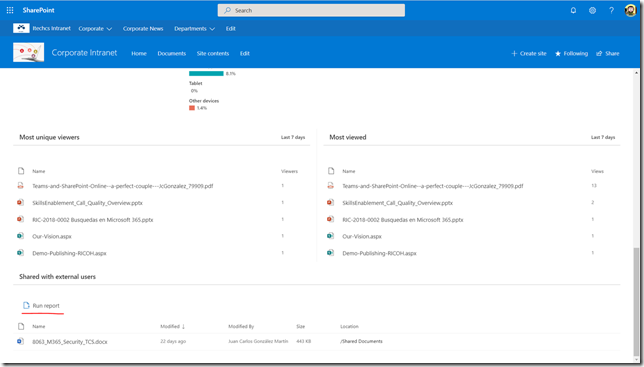
Task: Click Edit in the hub navigation bar
Action: coord(230,29)
